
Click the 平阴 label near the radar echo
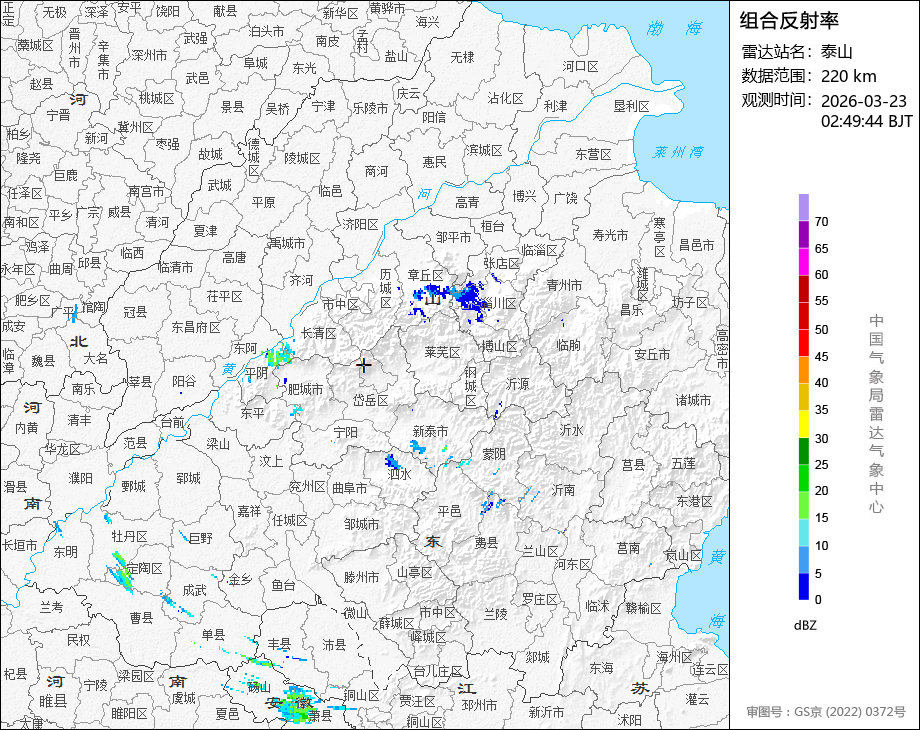256,373
